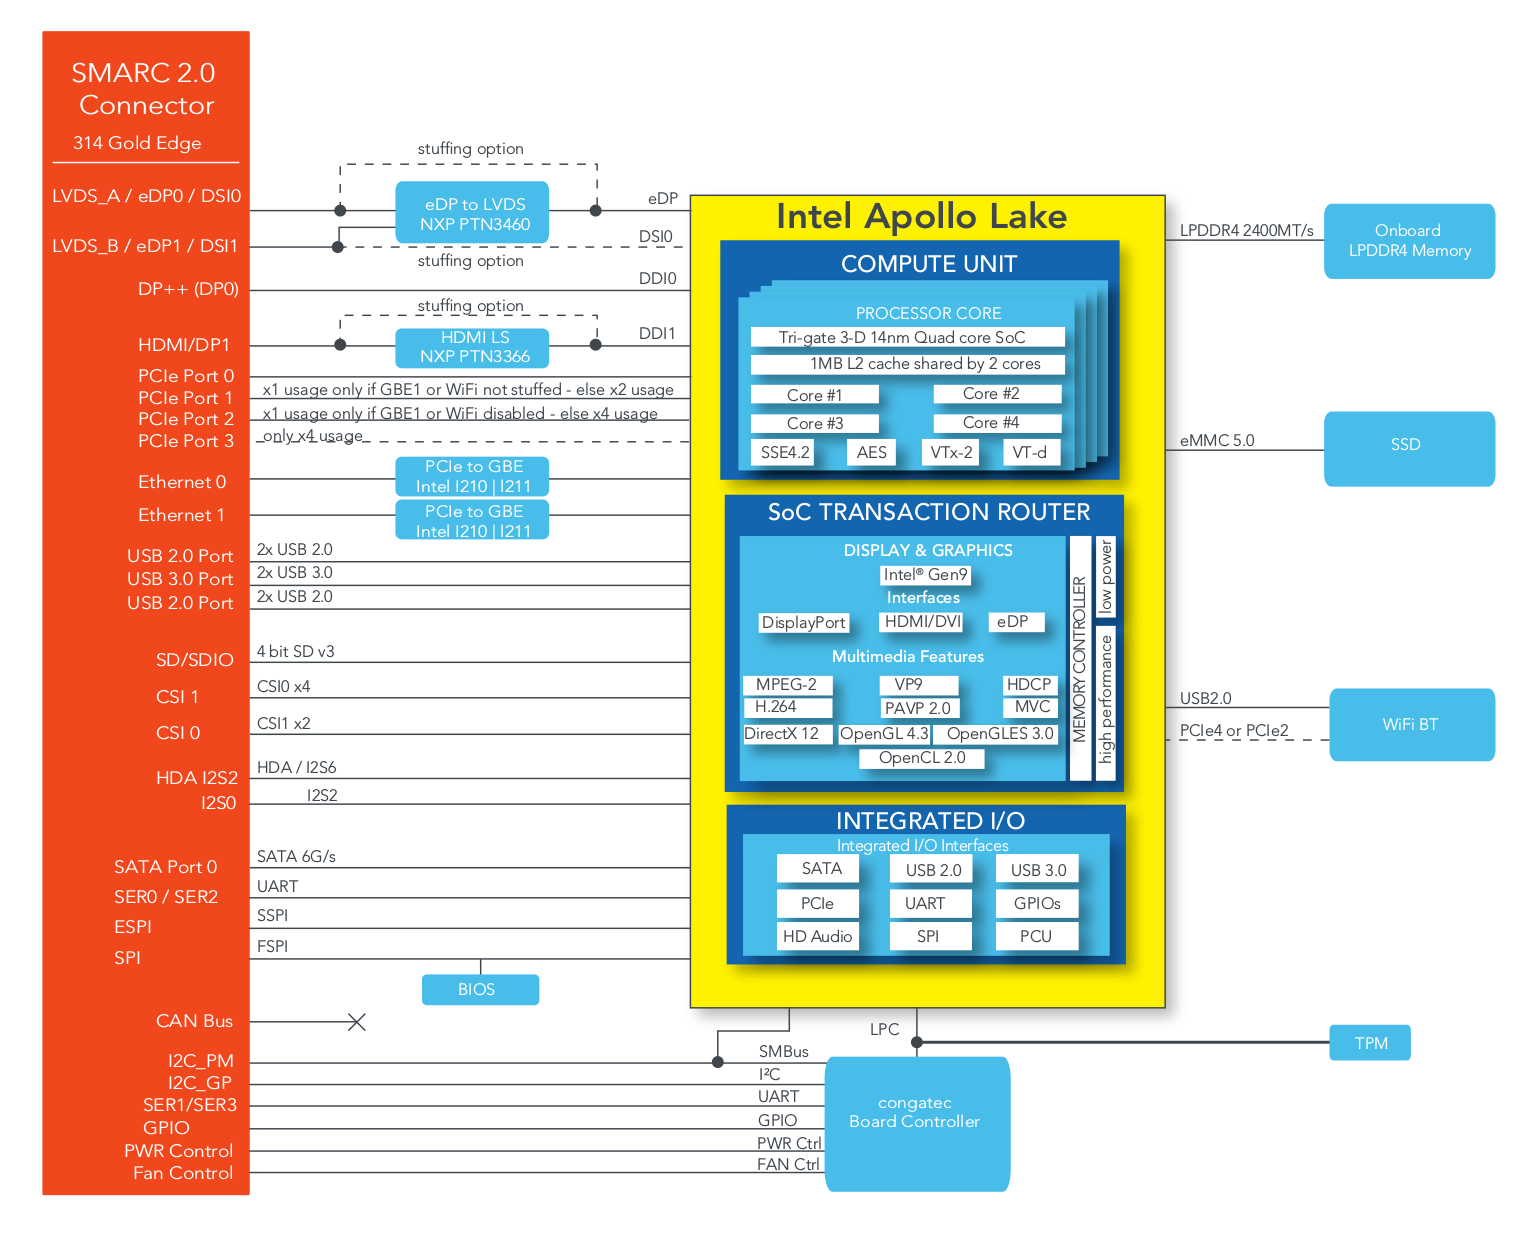Select the HDMI LS NXP PTN3366 block

point(472,347)
